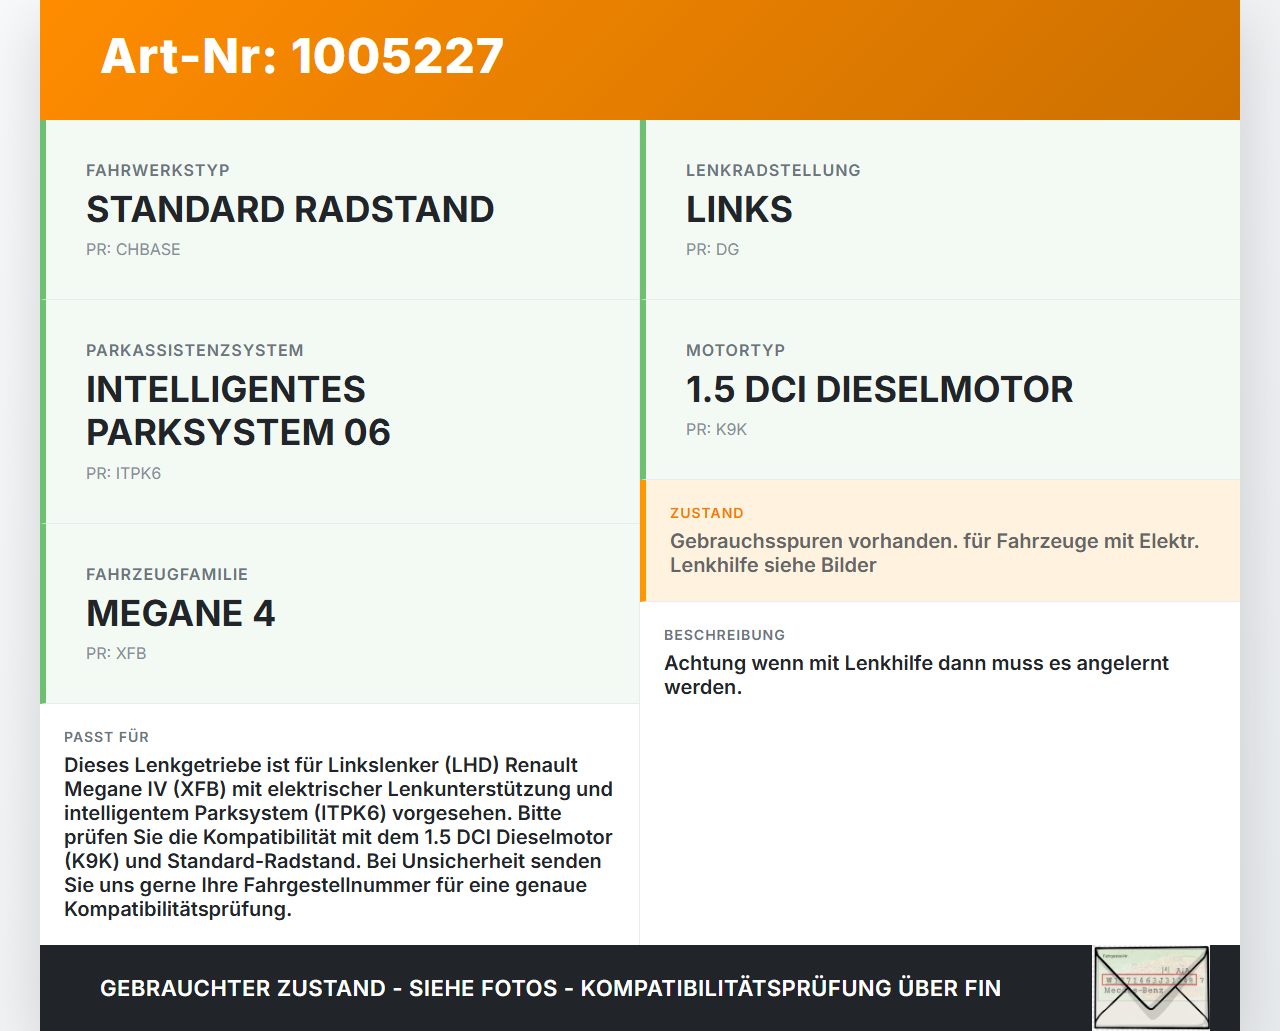Click the code 'PR: DG'
Viewport: 1280px width, 1031px height.
pyautogui.click(x=712, y=249)
